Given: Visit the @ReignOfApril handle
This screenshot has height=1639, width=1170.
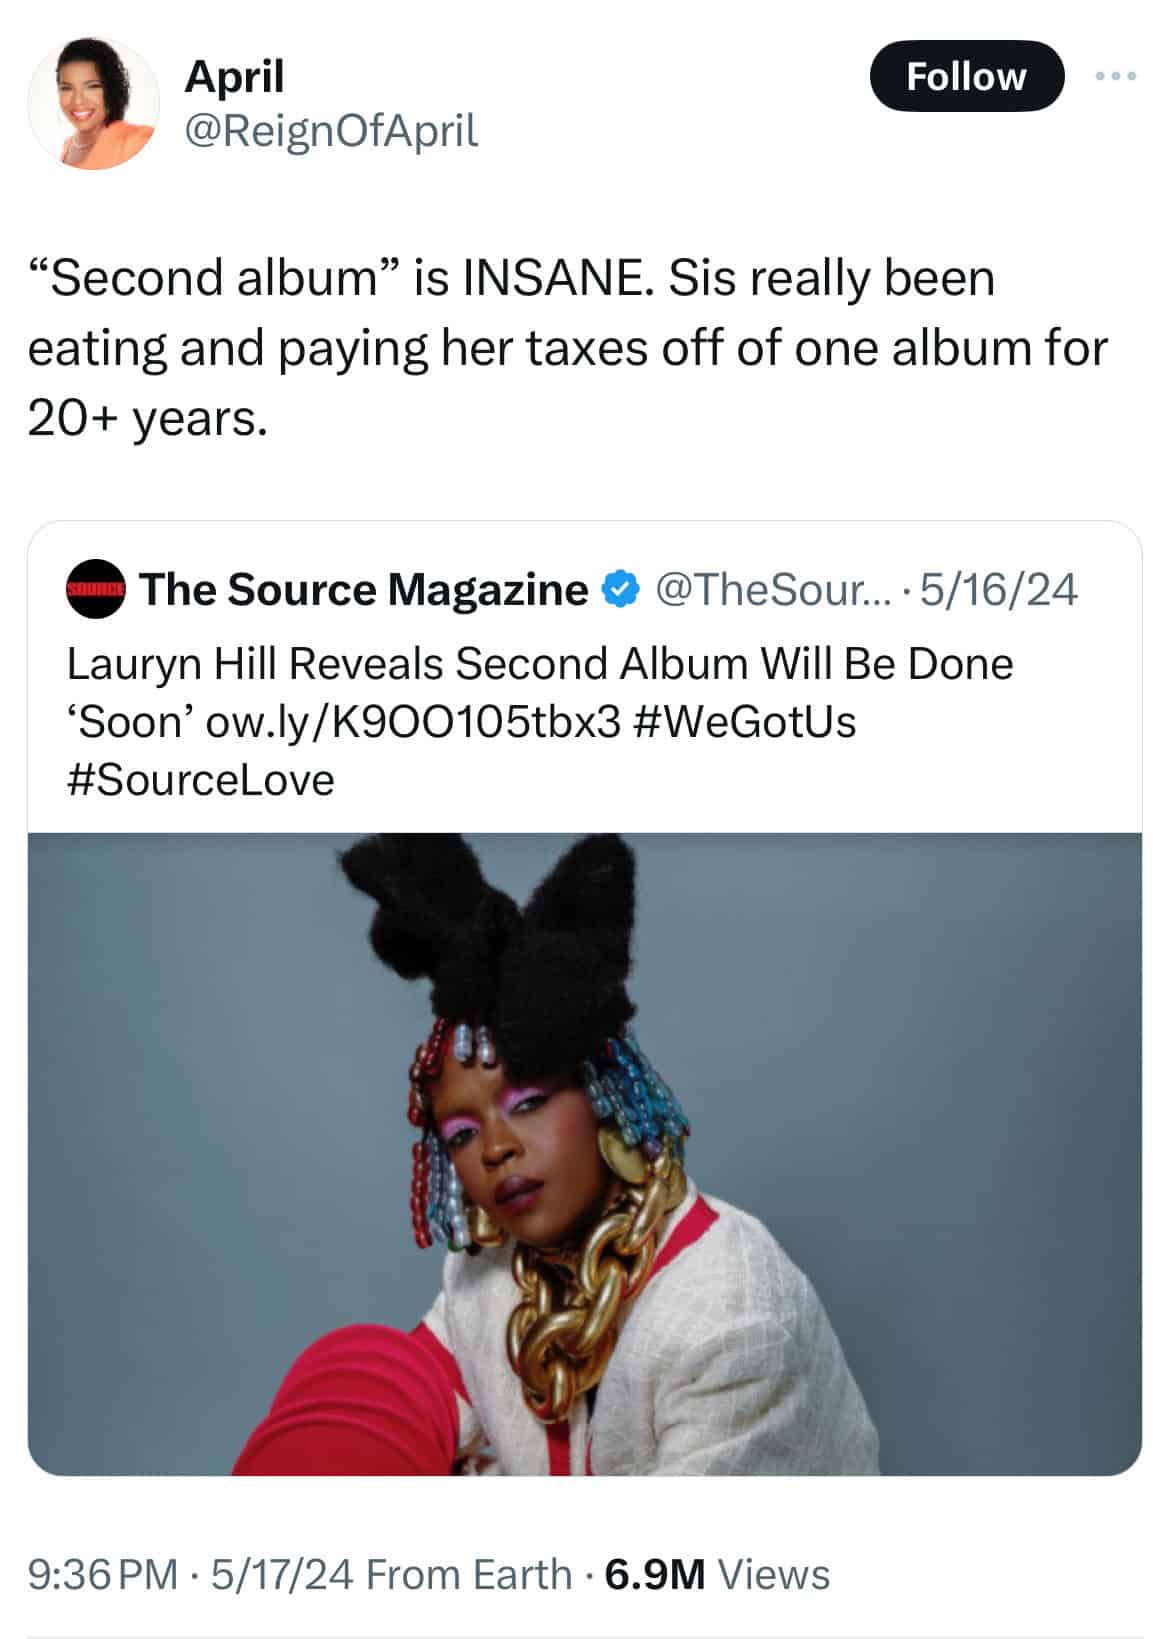Looking at the screenshot, I should tap(331, 130).
